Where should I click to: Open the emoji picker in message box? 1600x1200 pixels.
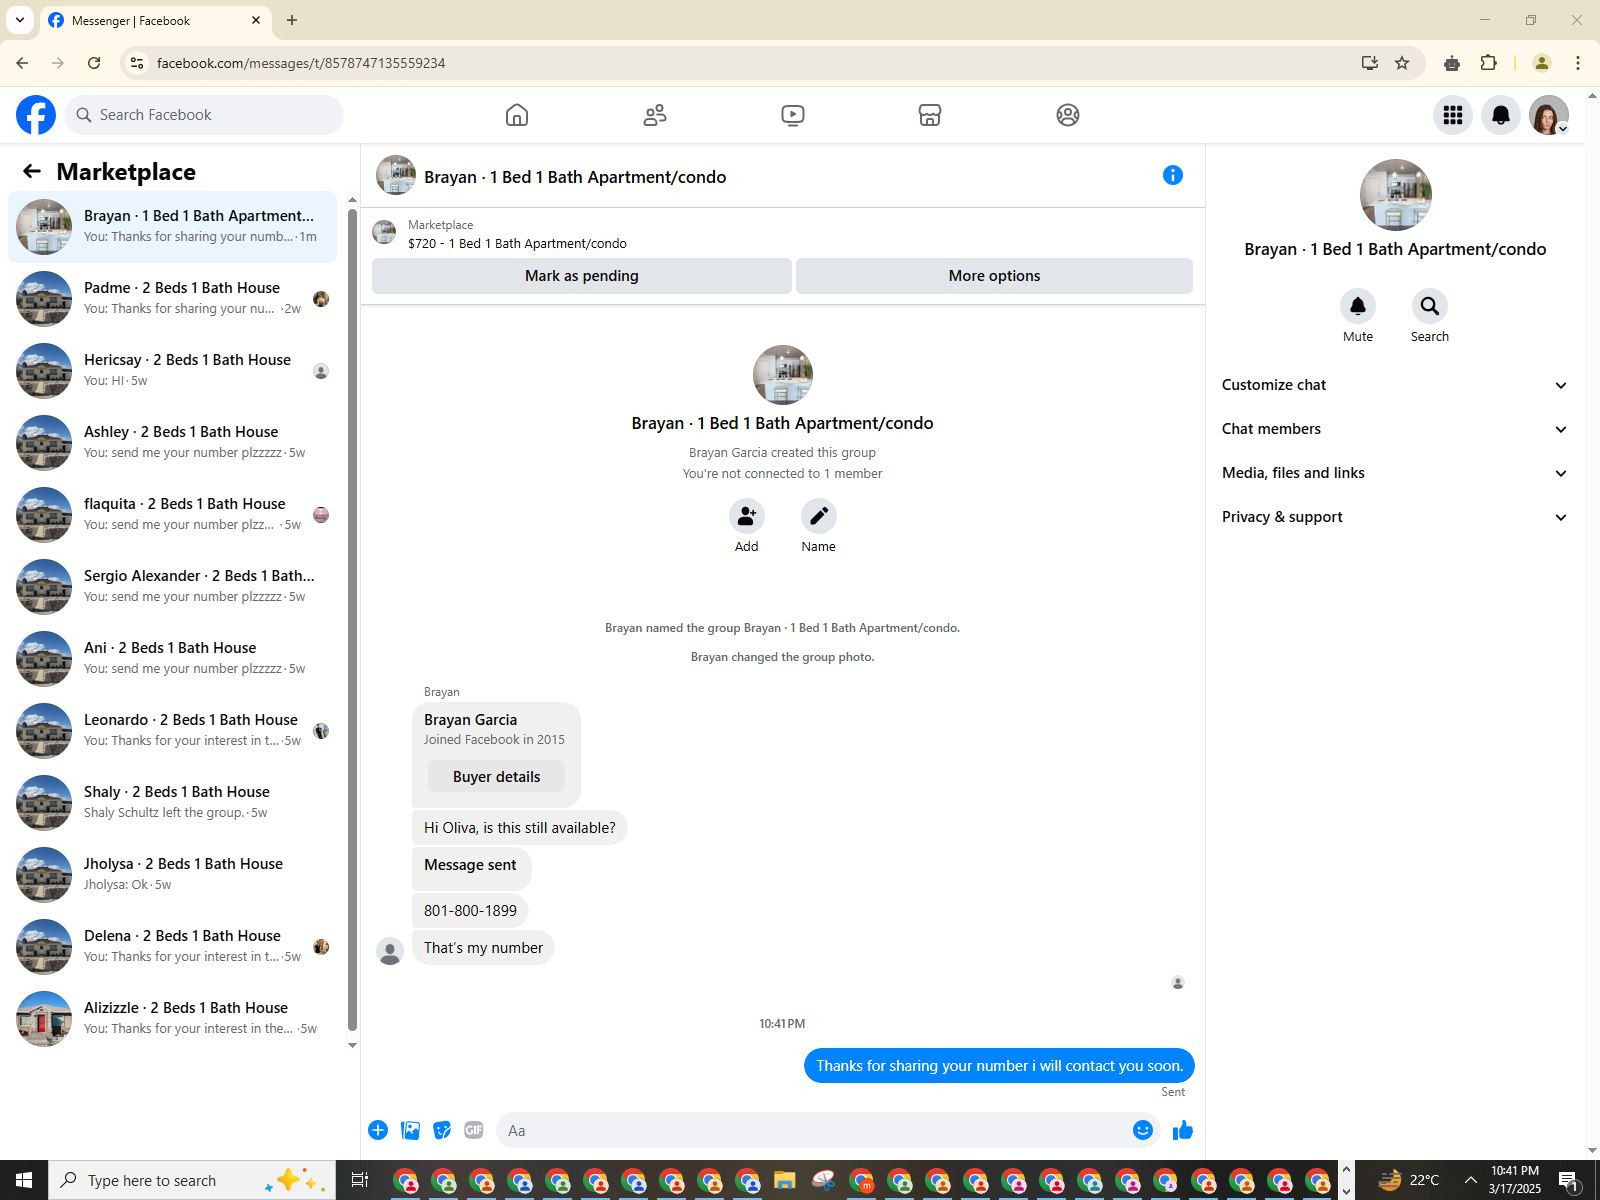(1143, 1130)
